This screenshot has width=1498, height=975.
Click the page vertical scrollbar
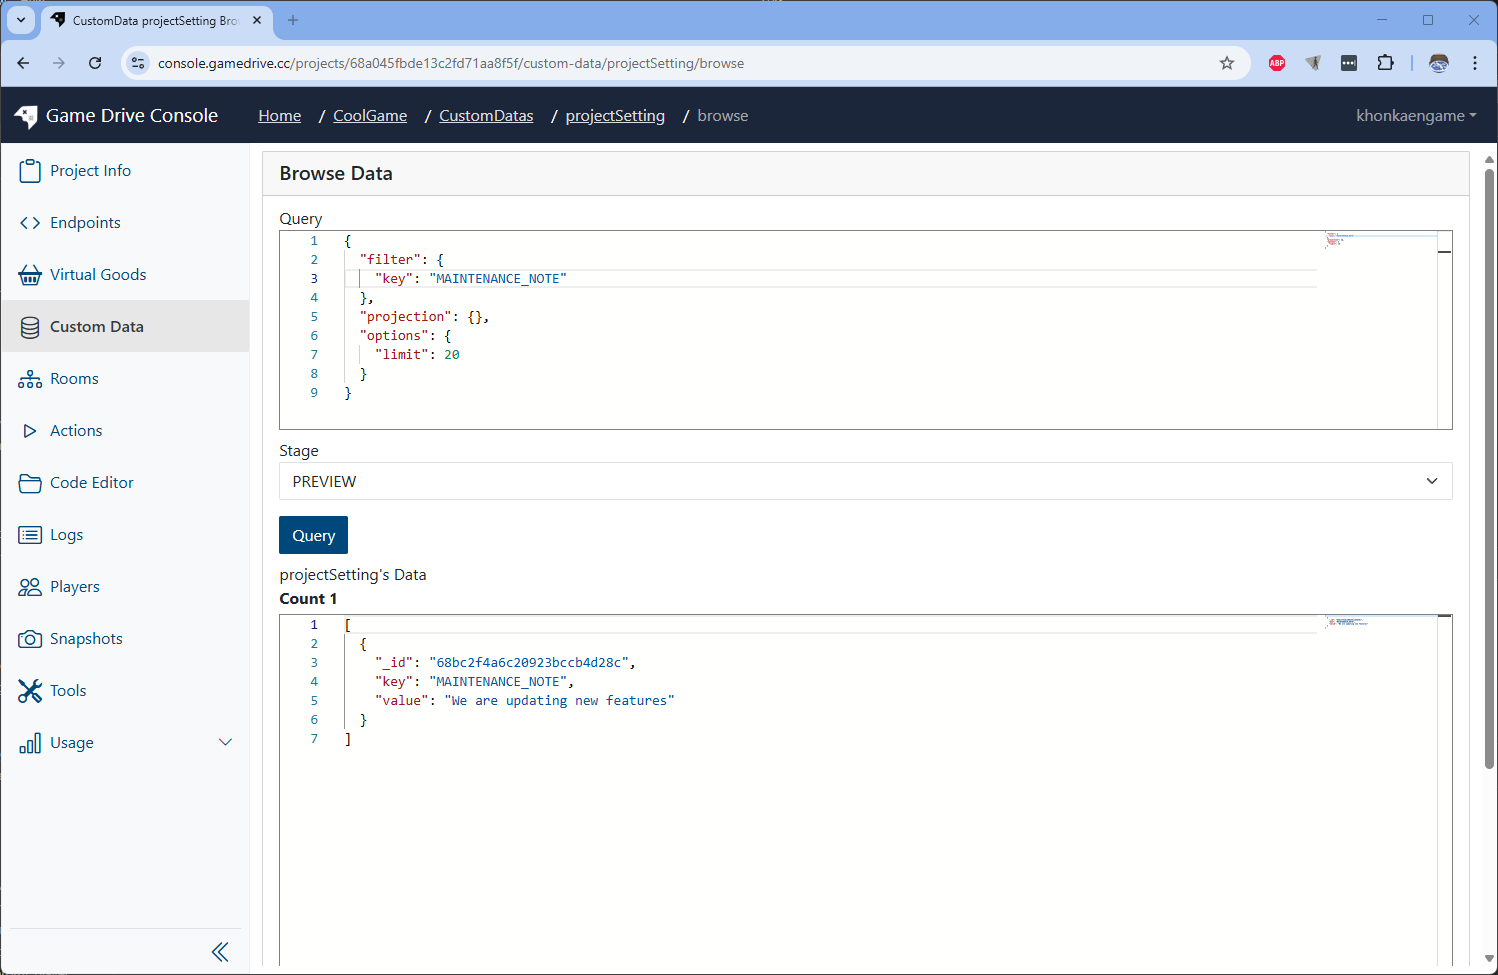(1489, 470)
